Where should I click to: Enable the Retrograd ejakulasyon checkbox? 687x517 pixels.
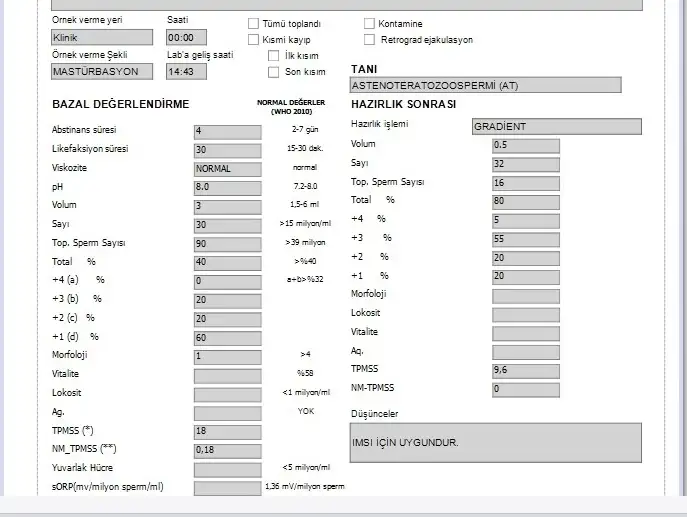coord(370,40)
